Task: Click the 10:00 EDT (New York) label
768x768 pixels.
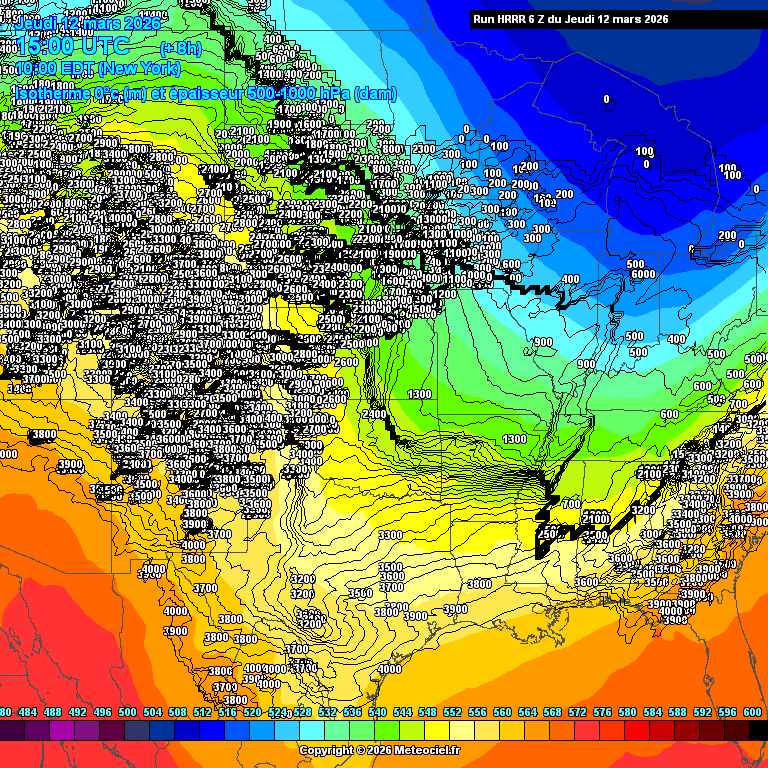Action: pos(98,69)
